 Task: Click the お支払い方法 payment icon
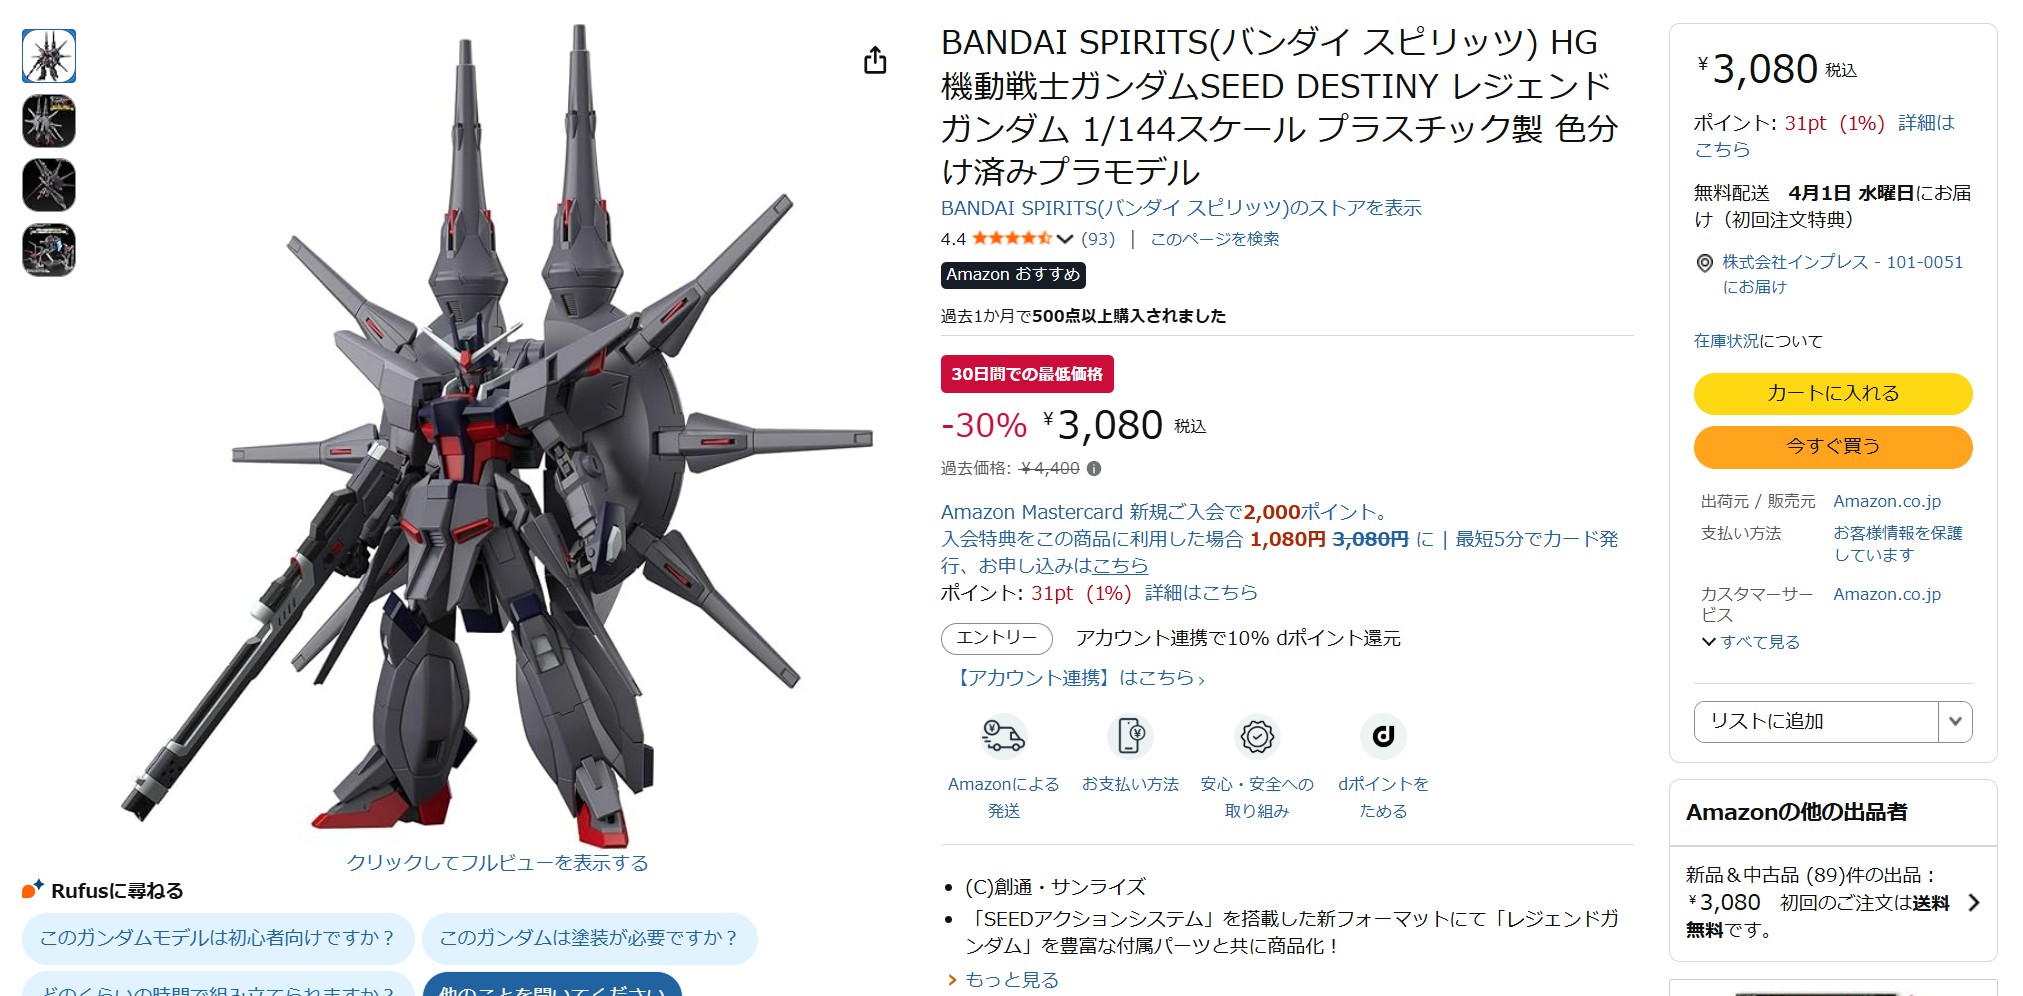[x=1130, y=737]
